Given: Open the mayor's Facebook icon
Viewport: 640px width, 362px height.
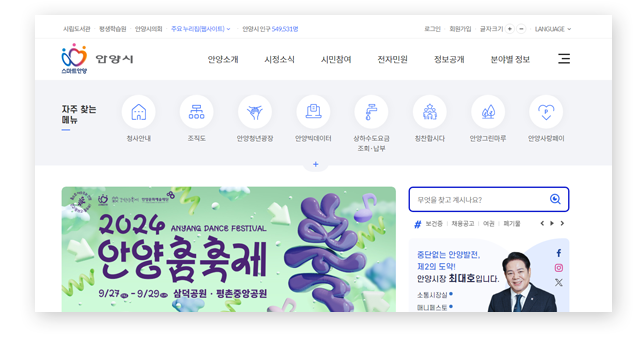Looking at the screenshot, I should click(x=558, y=253).
